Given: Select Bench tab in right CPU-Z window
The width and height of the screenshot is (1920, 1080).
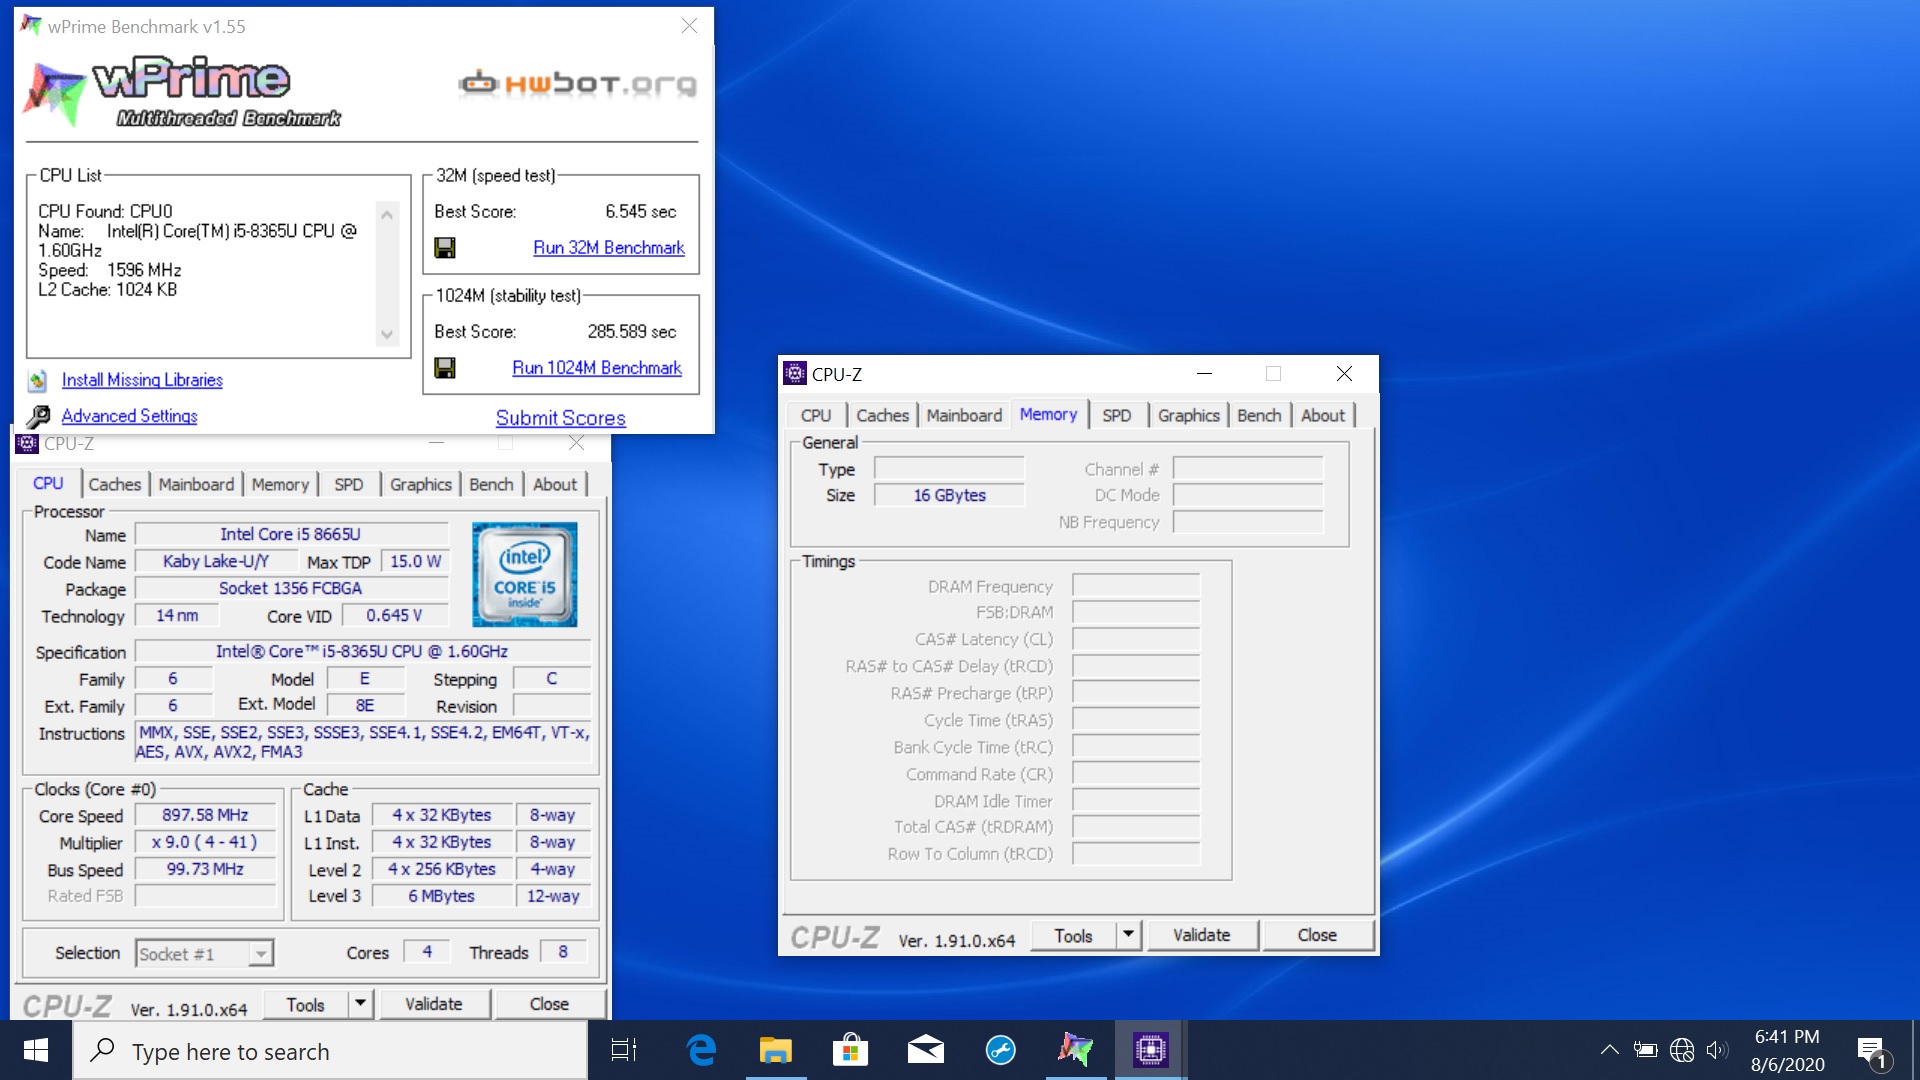Looking at the screenshot, I should pyautogui.click(x=1259, y=415).
